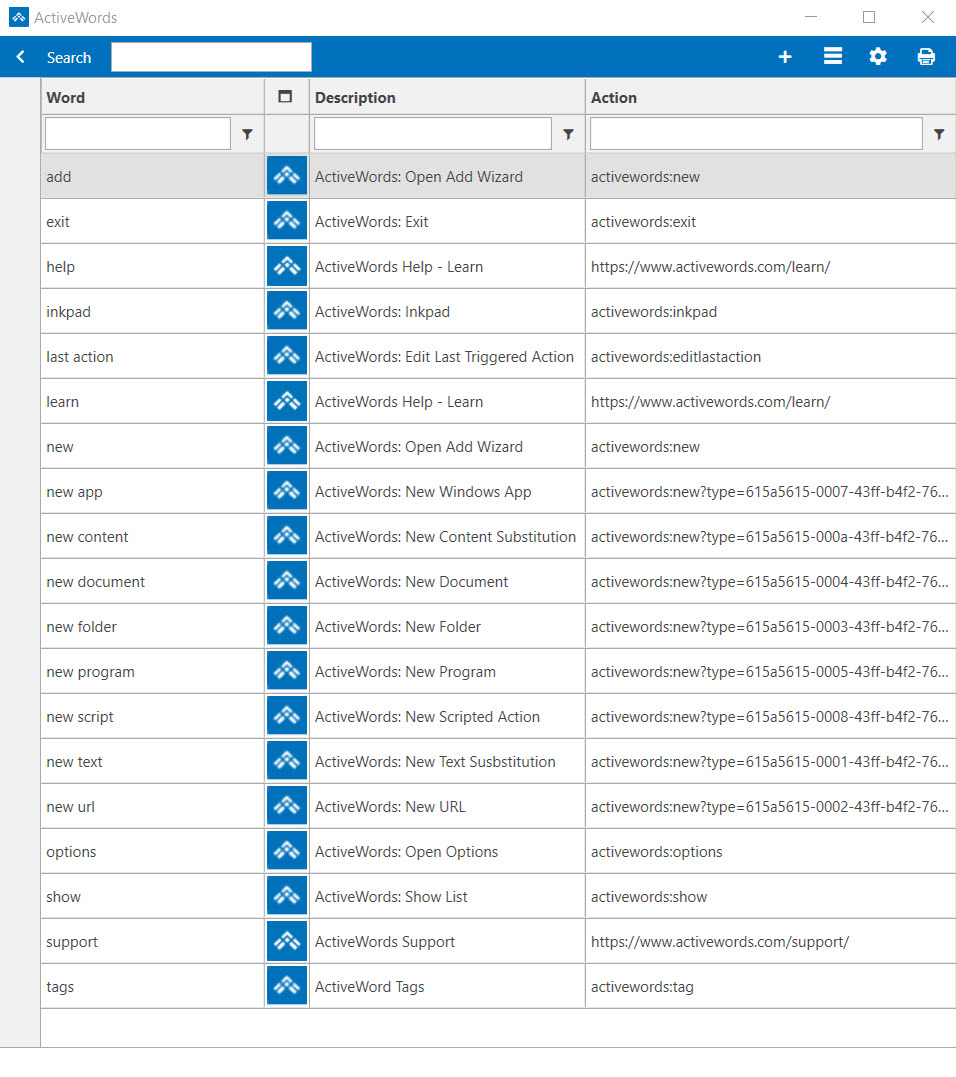Open the hamburger list menu icon
Image resolution: width=956 pixels, height=1077 pixels.
point(832,57)
